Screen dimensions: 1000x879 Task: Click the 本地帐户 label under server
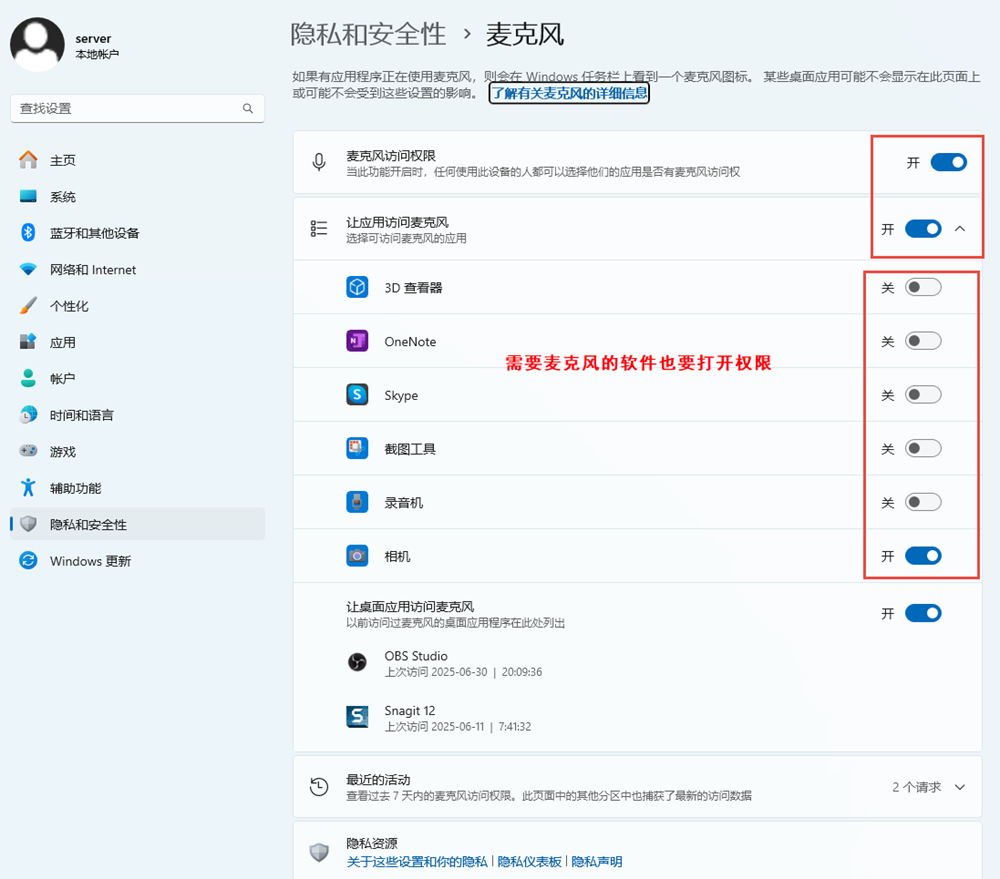point(97,54)
